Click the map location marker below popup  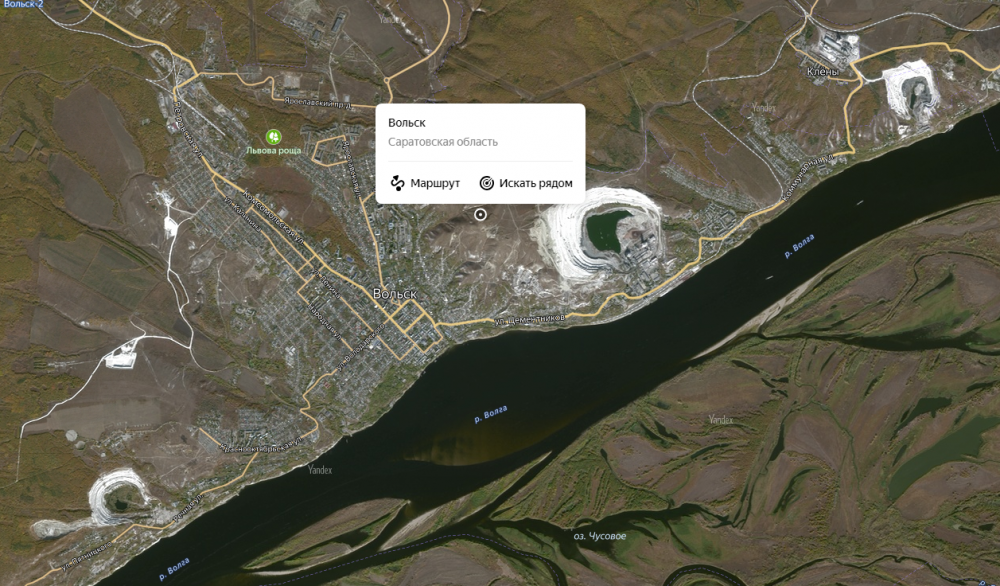480,215
